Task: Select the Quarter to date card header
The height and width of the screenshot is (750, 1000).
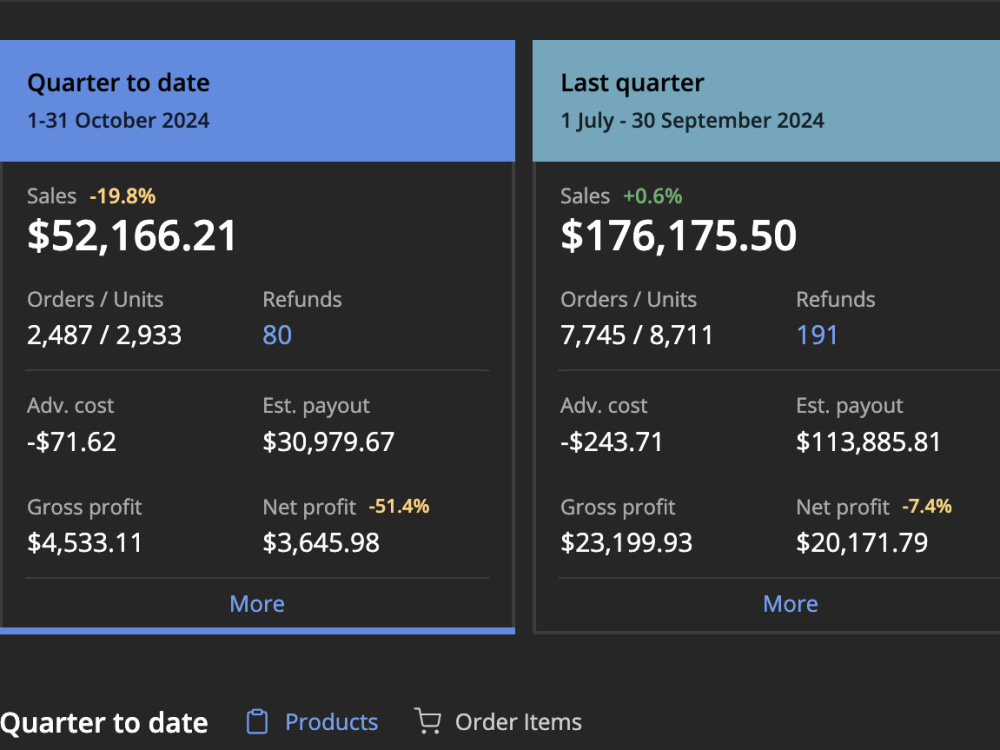Action: coord(257,101)
